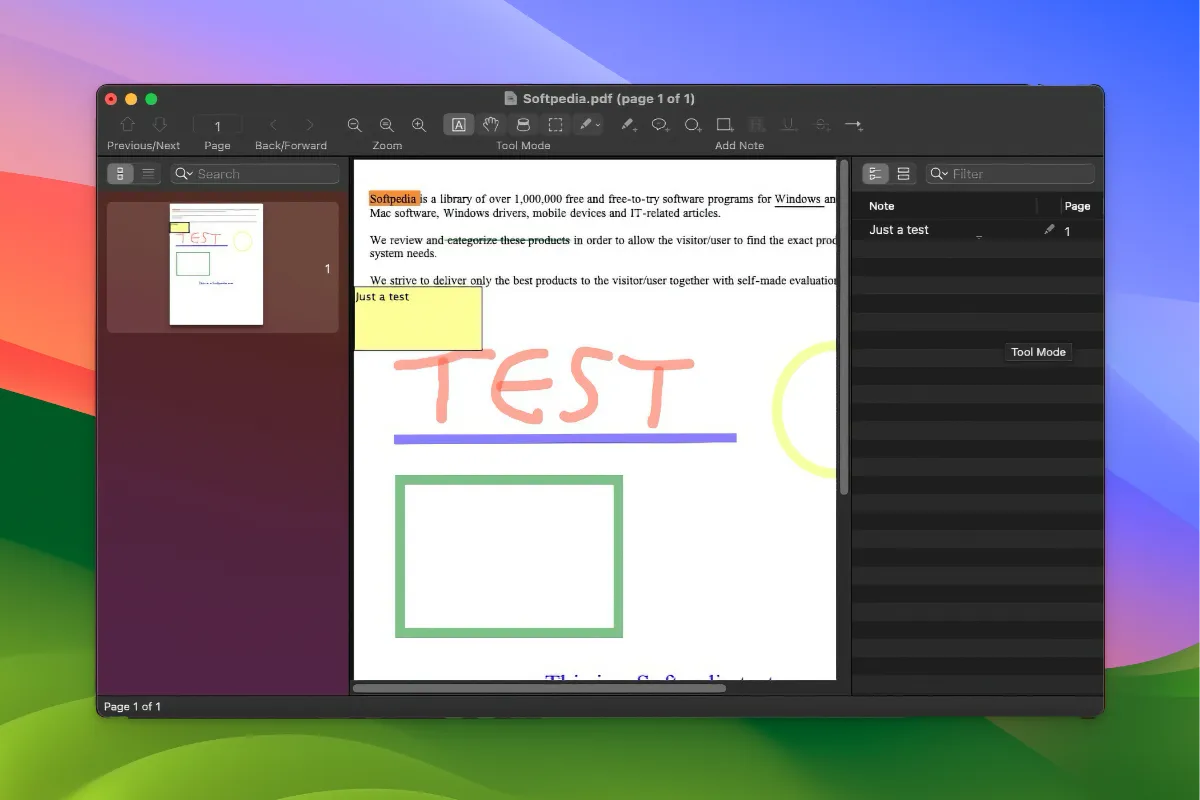This screenshot has width=1200, height=800.
Task: Select the Hand scroll tool
Action: pos(490,125)
